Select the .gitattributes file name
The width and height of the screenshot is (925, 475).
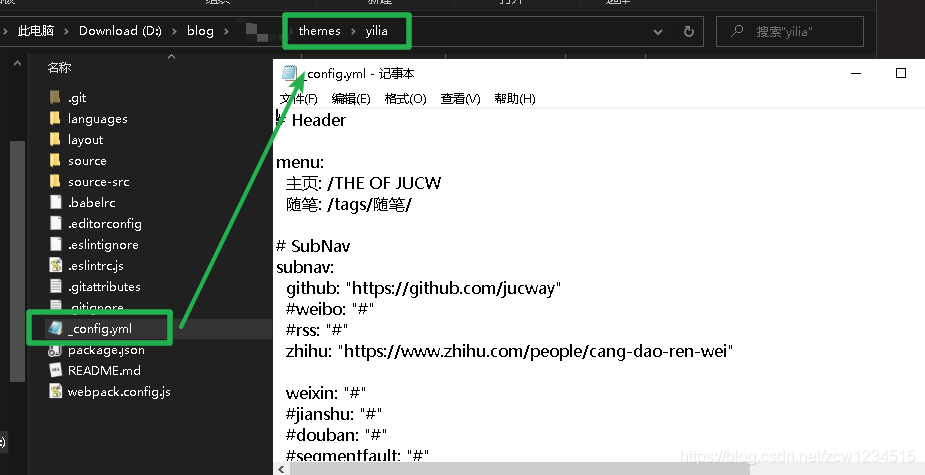point(104,287)
